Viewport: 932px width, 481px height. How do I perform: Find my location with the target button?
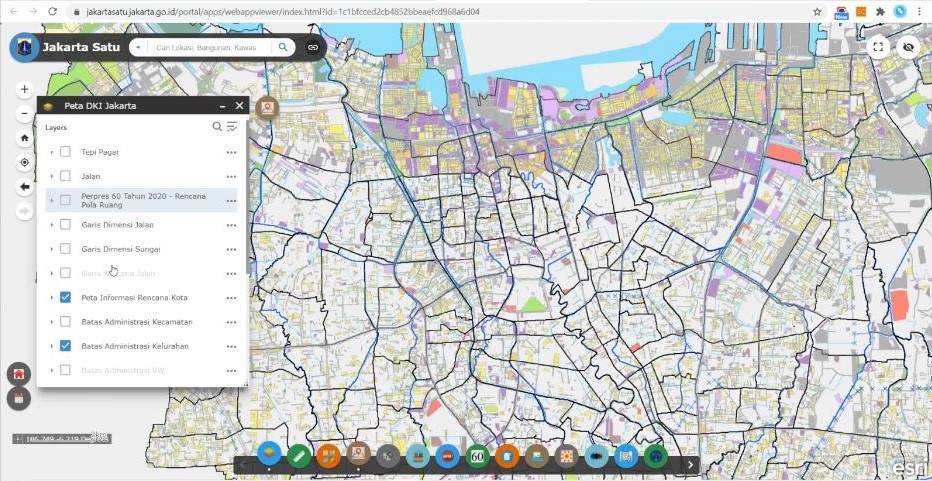[x=24, y=162]
